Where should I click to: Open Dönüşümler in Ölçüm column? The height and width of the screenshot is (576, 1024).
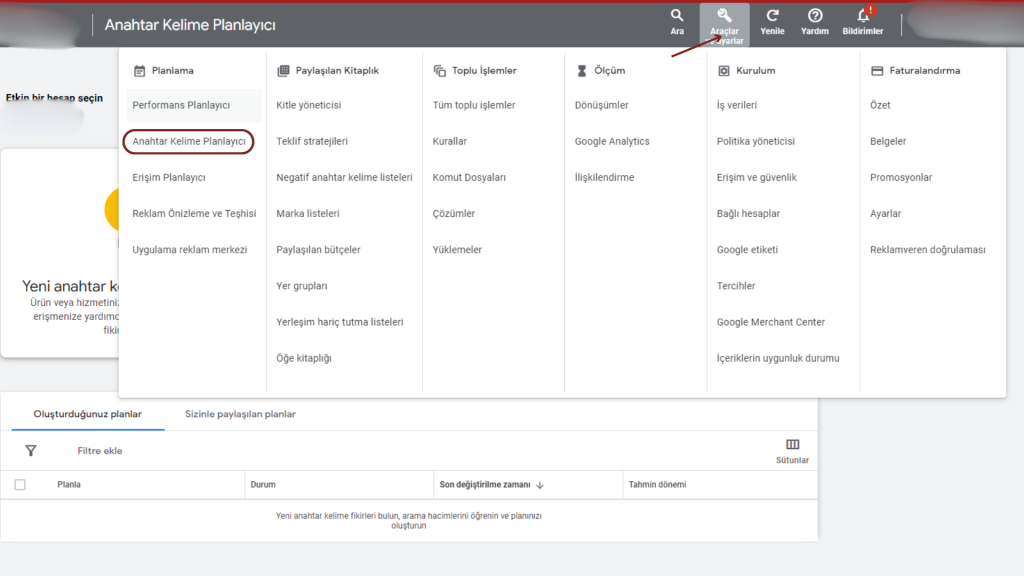click(601, 106)
